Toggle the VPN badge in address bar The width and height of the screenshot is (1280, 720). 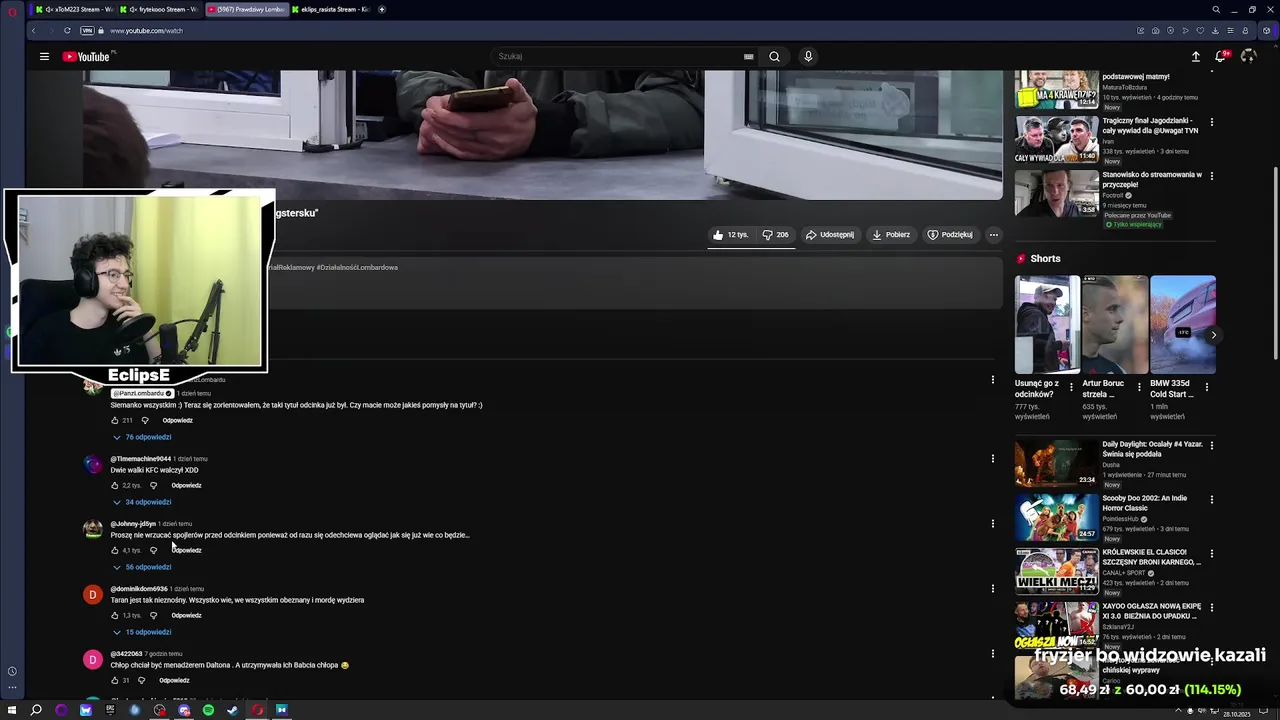[x=87, y=30]
